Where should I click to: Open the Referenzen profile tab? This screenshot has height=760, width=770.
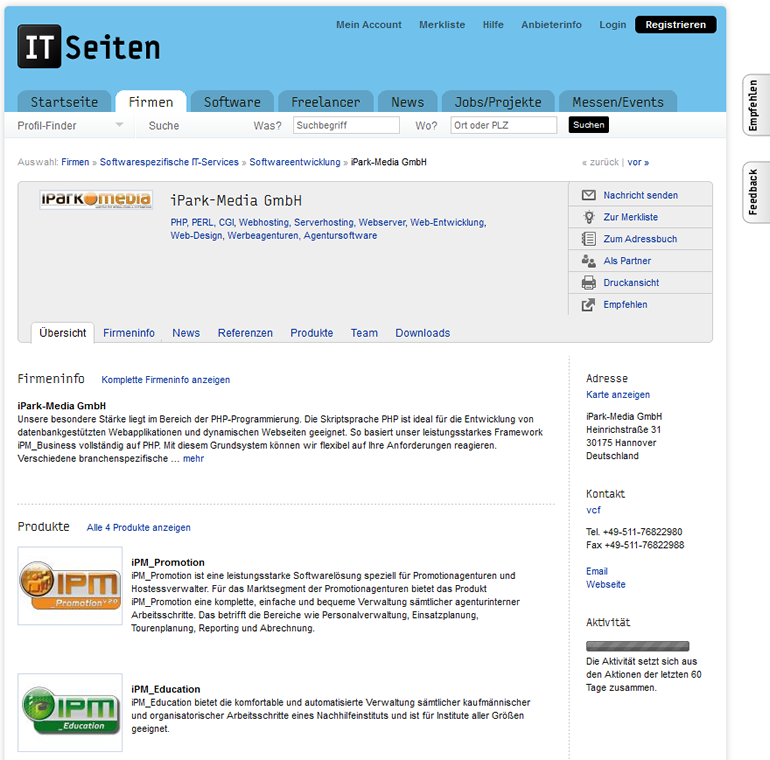245,333
